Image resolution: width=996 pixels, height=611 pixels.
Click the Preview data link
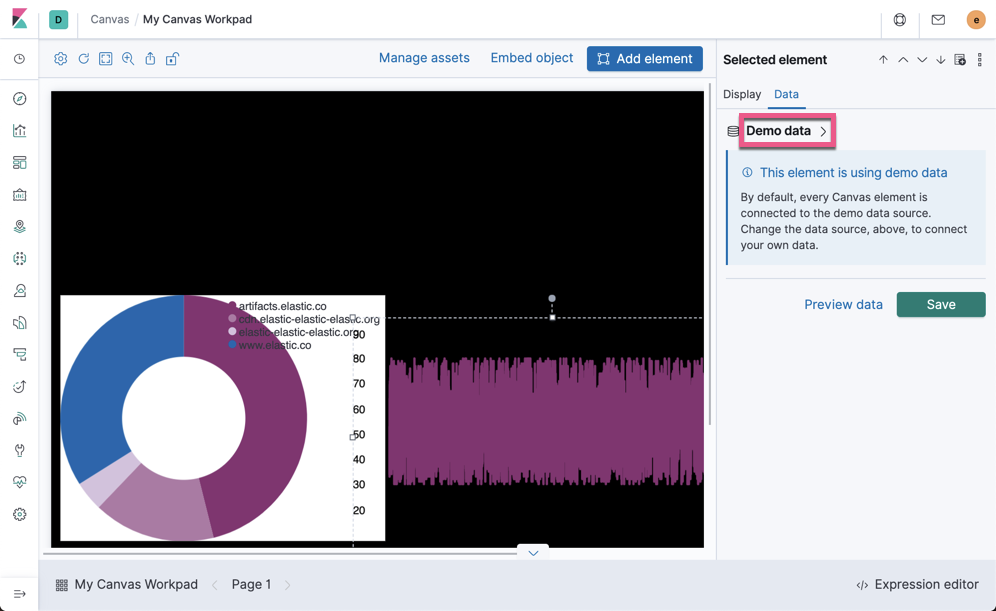point(843,304)
